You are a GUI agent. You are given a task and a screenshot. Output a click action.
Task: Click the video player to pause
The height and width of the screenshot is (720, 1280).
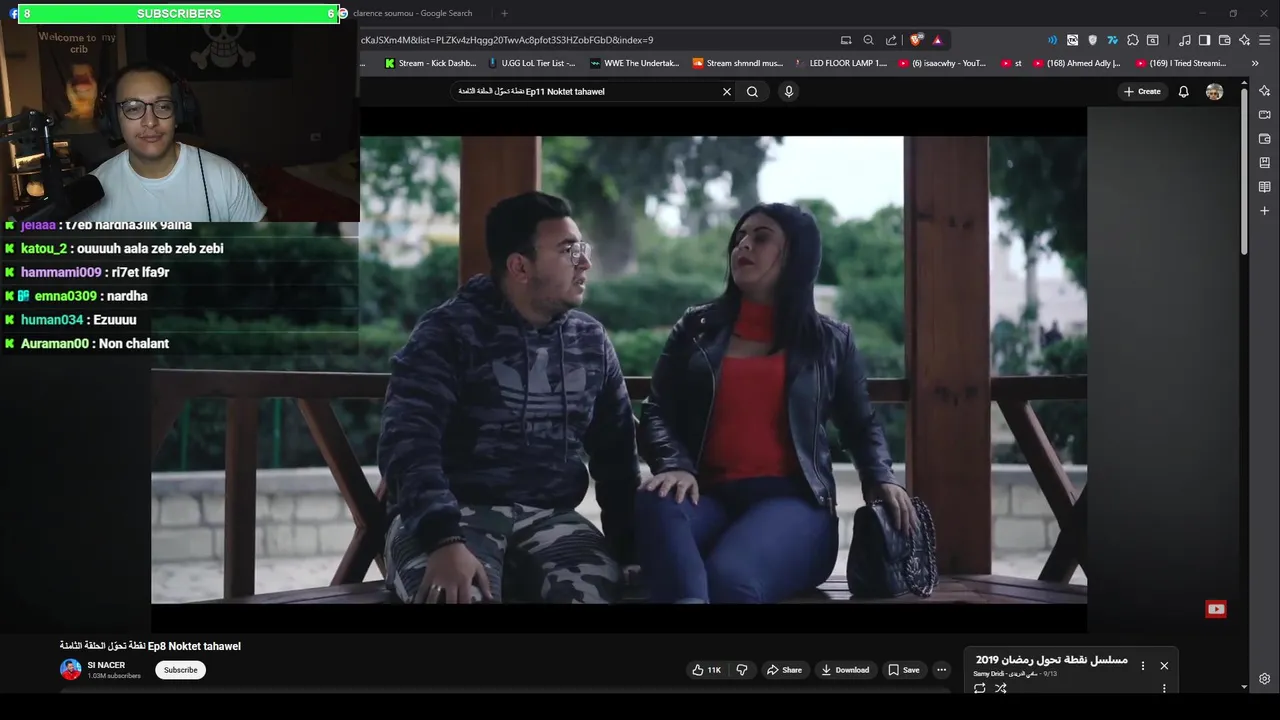(619, 370)
